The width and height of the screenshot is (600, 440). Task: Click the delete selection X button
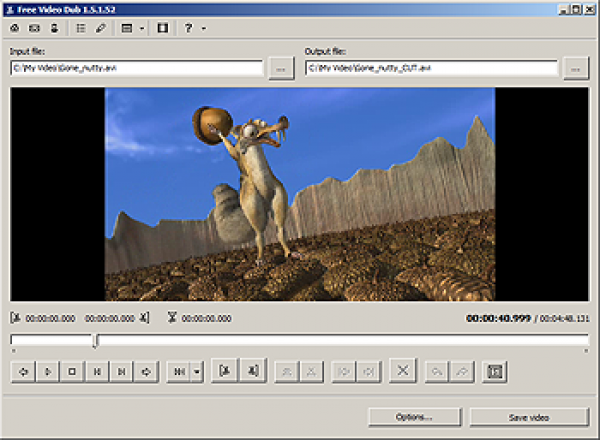(x=403, y=371)
